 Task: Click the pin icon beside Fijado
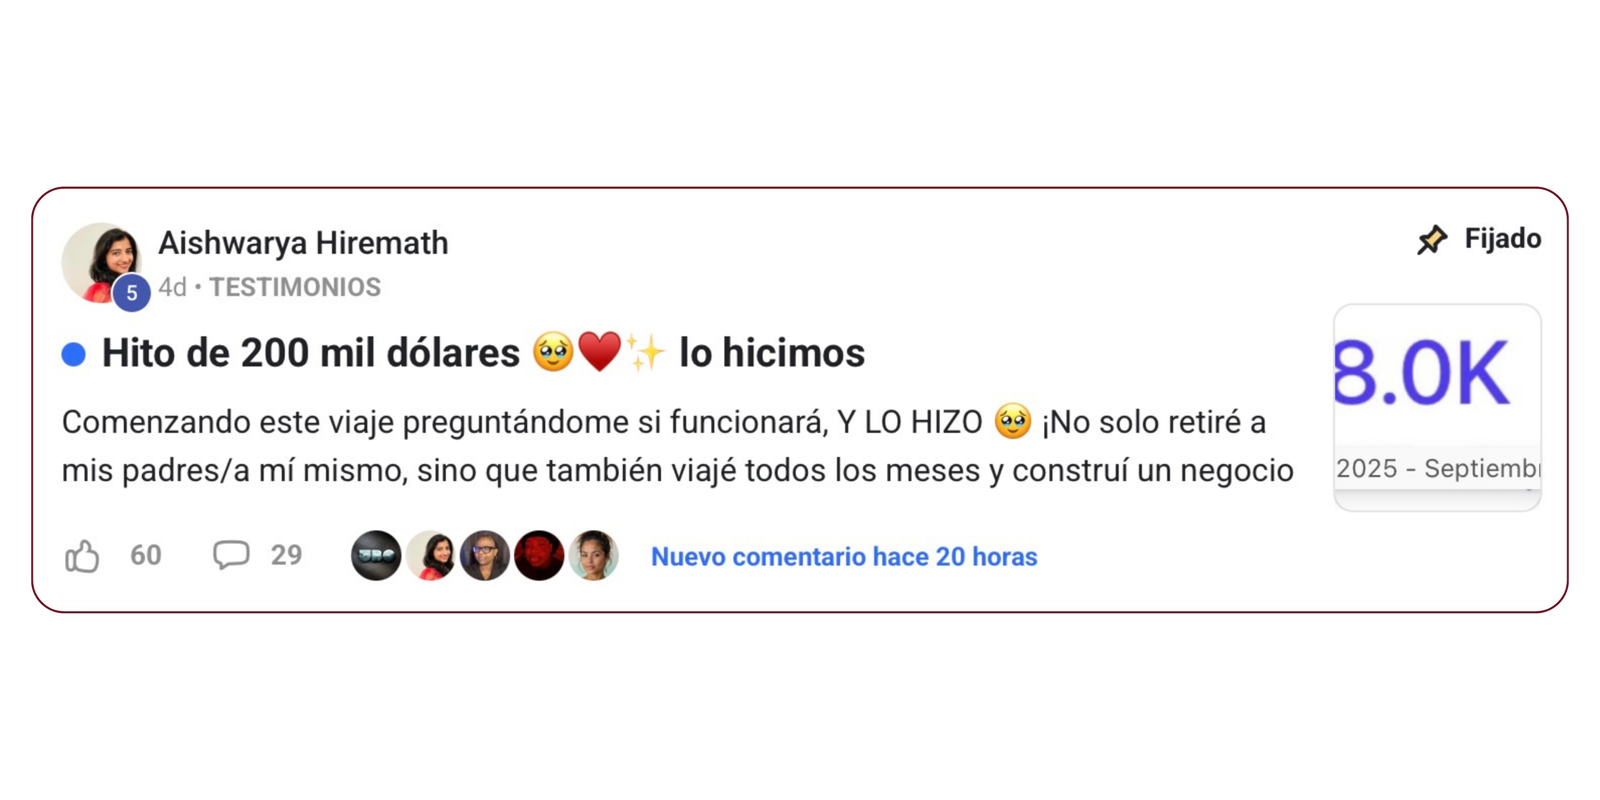tap(1432, 240)
